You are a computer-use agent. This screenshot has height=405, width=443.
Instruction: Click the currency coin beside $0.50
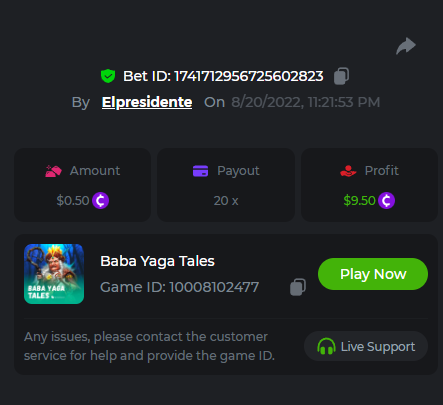point(100,201)
